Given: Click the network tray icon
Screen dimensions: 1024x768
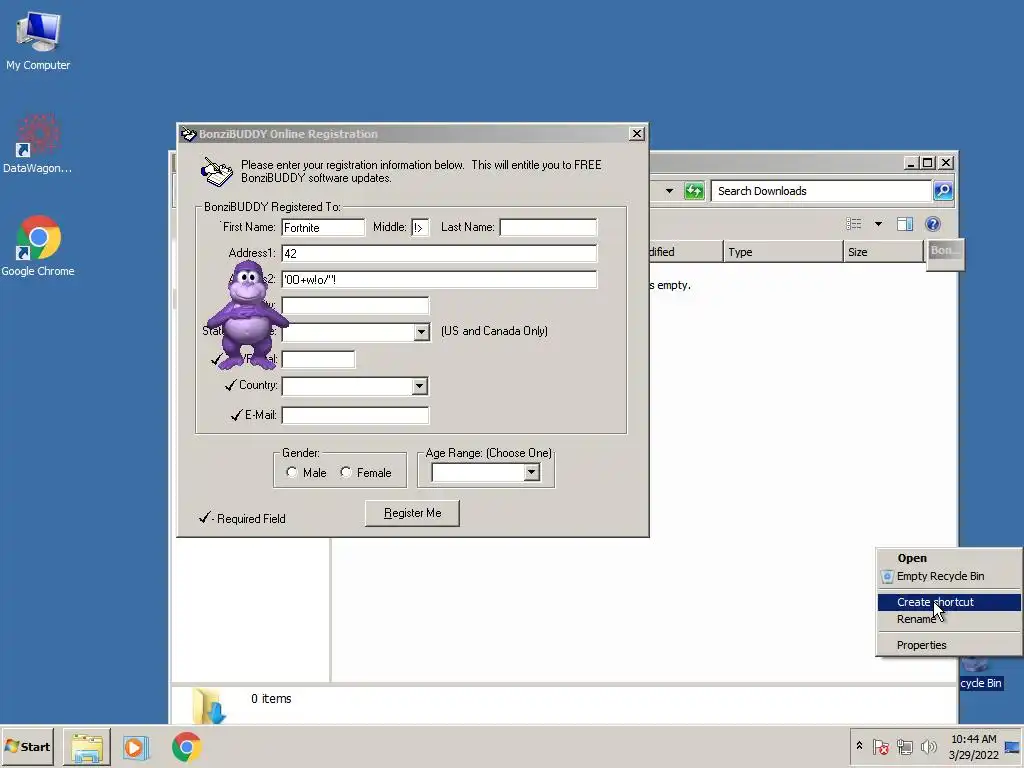Looking at the screenshot, I should point(904,746).
